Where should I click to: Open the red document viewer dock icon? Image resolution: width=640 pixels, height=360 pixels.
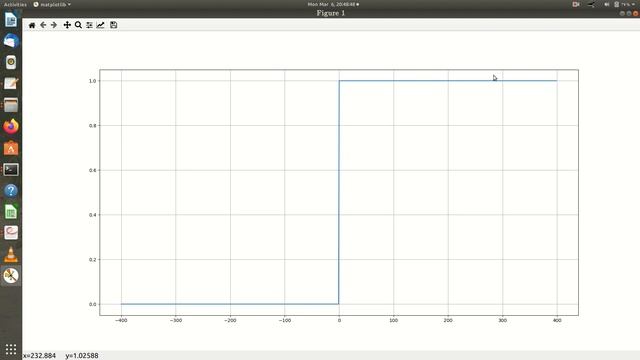11,233
